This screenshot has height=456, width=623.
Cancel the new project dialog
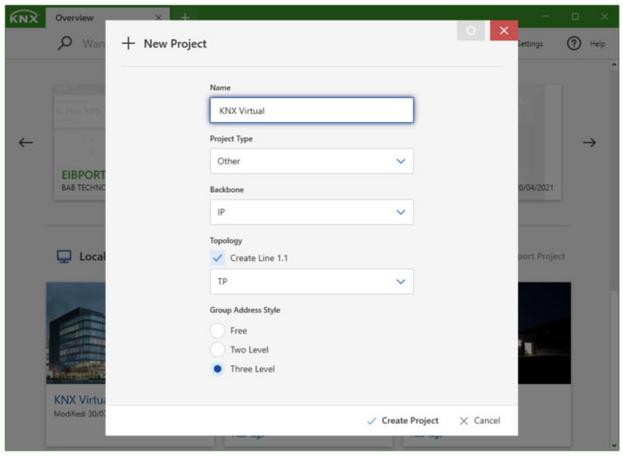480,421
